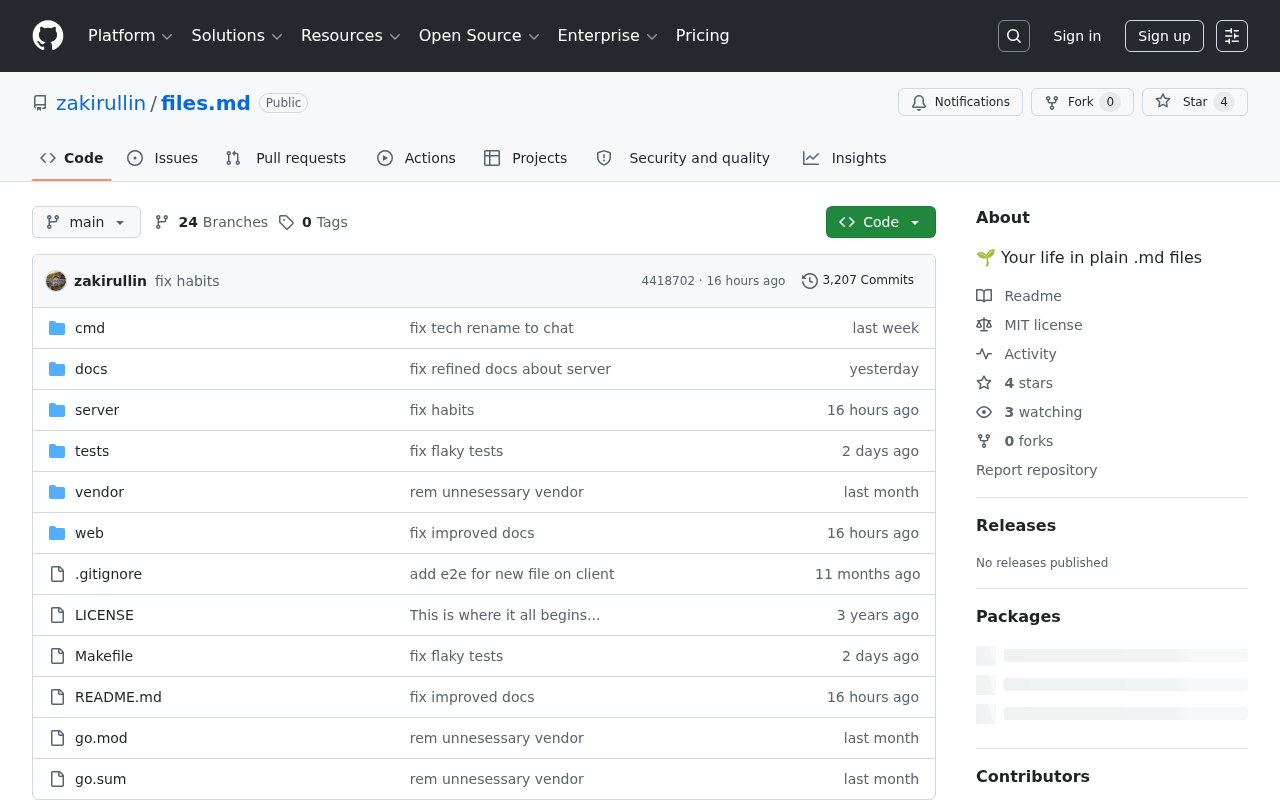This screenshot has width=1280, height=800.
Task: Open 'This is where it all begins...' commit
Action: [505, 615]
